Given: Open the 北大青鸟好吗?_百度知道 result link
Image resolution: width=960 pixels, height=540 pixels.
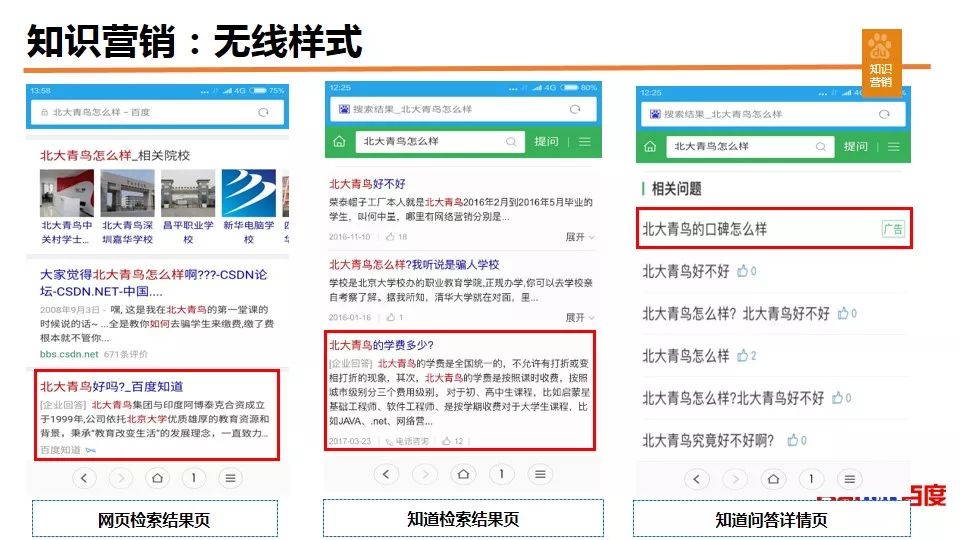Looking at the screenshot, I should point(111,386).
